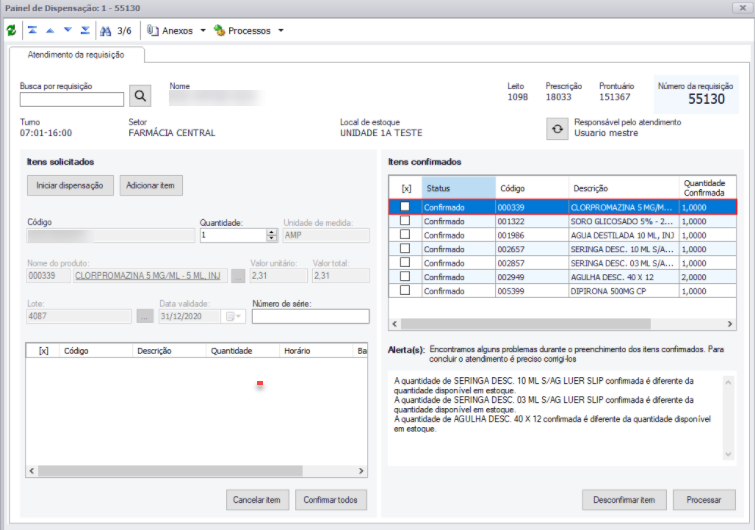The width and height of the screenshot is (755, 530).
Task: Select row with code 001322
Action: point(562,221)
